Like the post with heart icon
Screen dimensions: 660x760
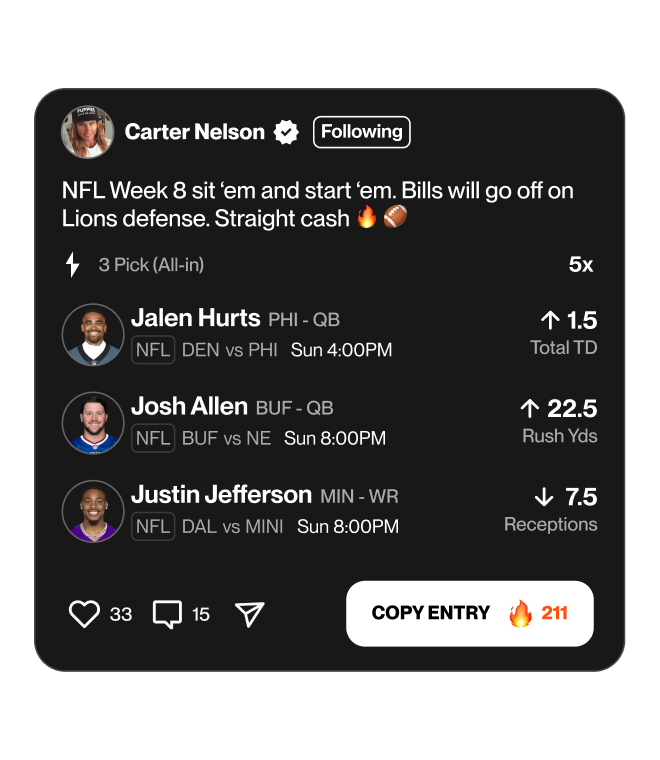84,613
